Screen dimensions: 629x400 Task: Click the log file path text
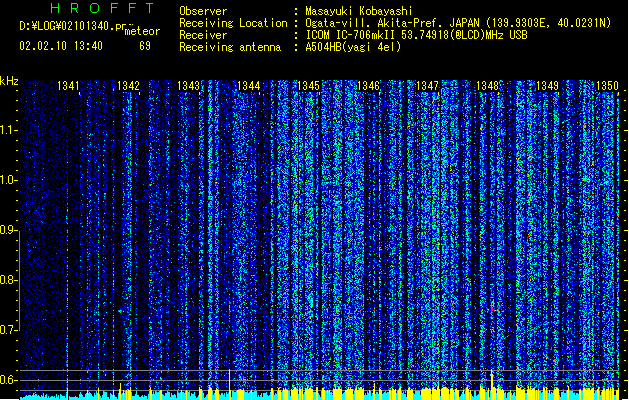coord(72,26)
